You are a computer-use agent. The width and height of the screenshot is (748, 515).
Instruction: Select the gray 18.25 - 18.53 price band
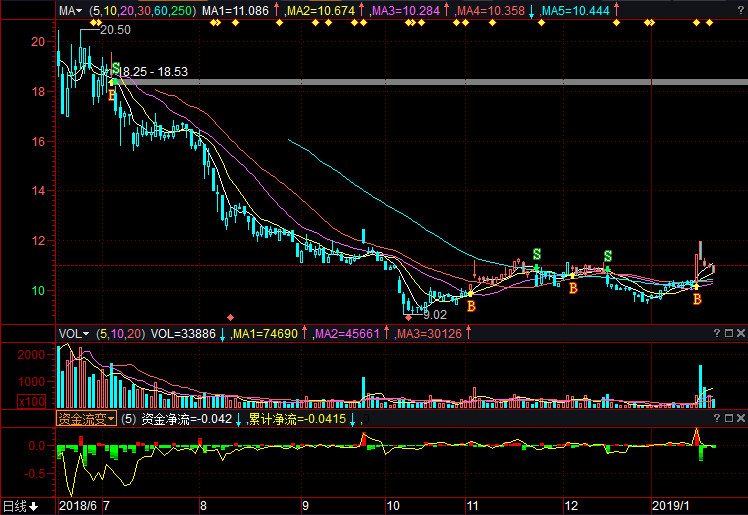[x=400, y=82]
